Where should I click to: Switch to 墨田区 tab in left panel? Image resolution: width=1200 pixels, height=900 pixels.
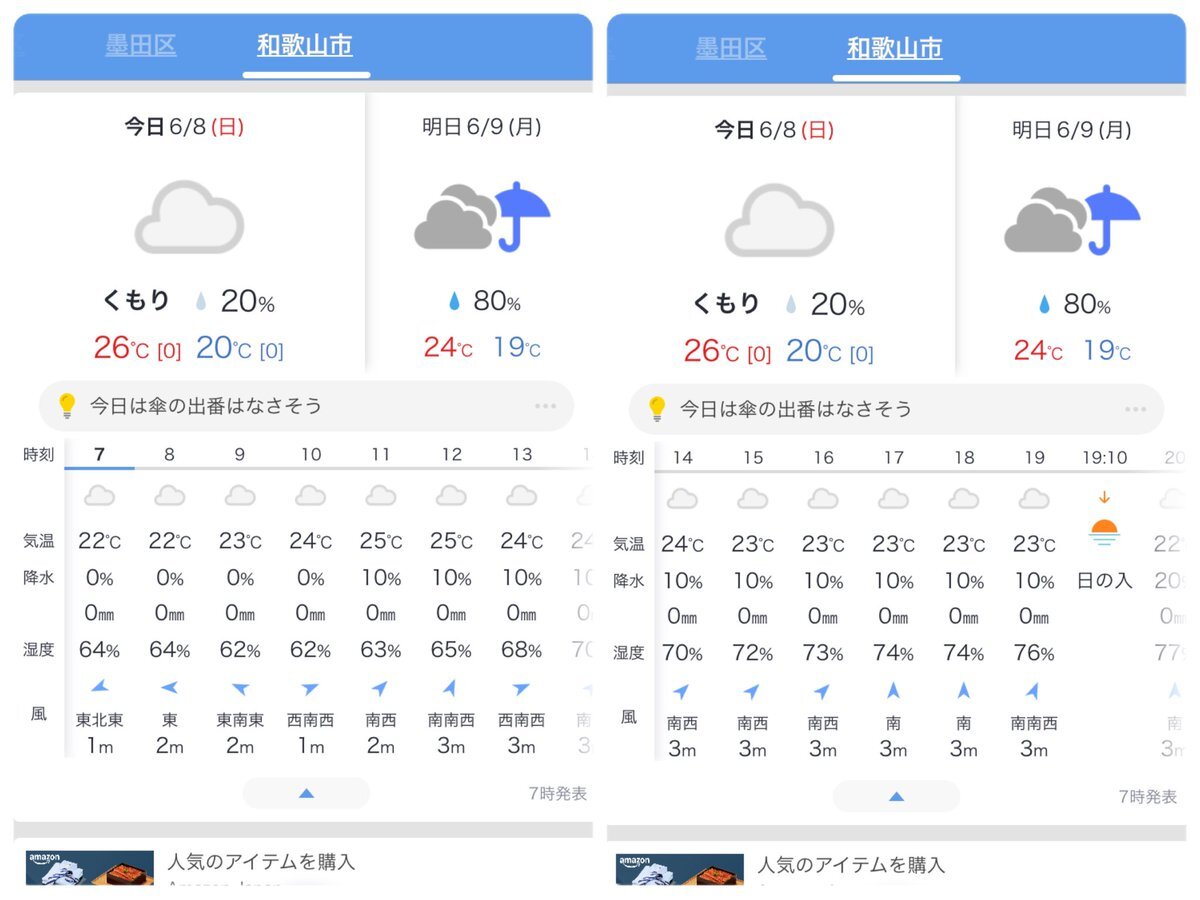pyautogui.click(x=141, y=46)
